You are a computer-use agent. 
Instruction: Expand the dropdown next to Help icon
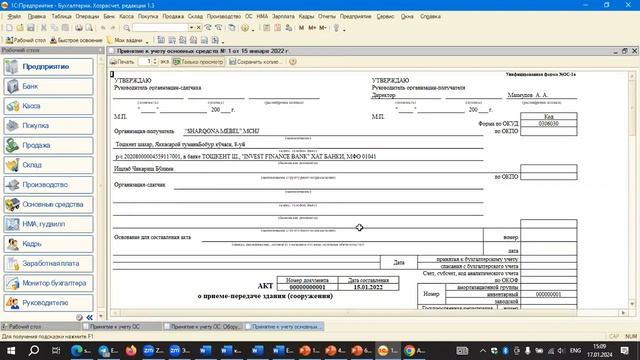253,29
